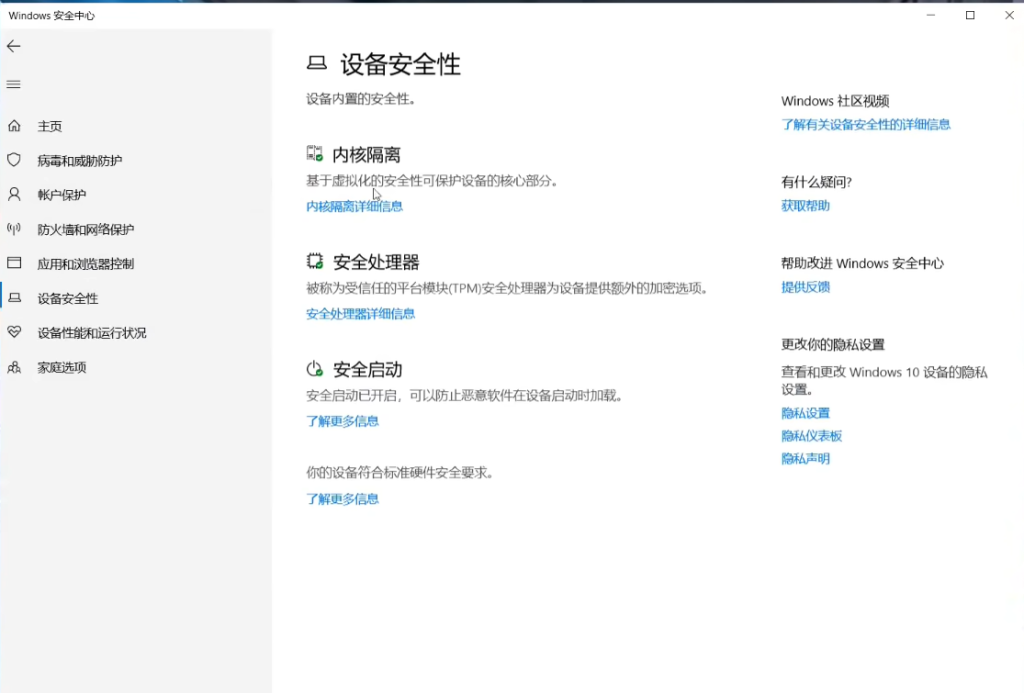Open the 隐私仪表板 link
The height and width of the screenshot is (693, 1024).
point(812,436)
